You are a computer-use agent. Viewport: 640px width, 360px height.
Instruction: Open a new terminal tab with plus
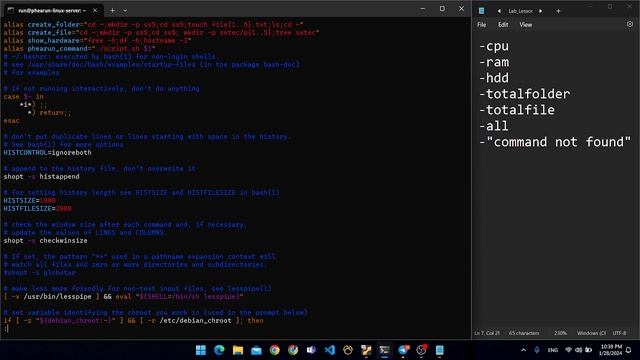tap(112, 10)
